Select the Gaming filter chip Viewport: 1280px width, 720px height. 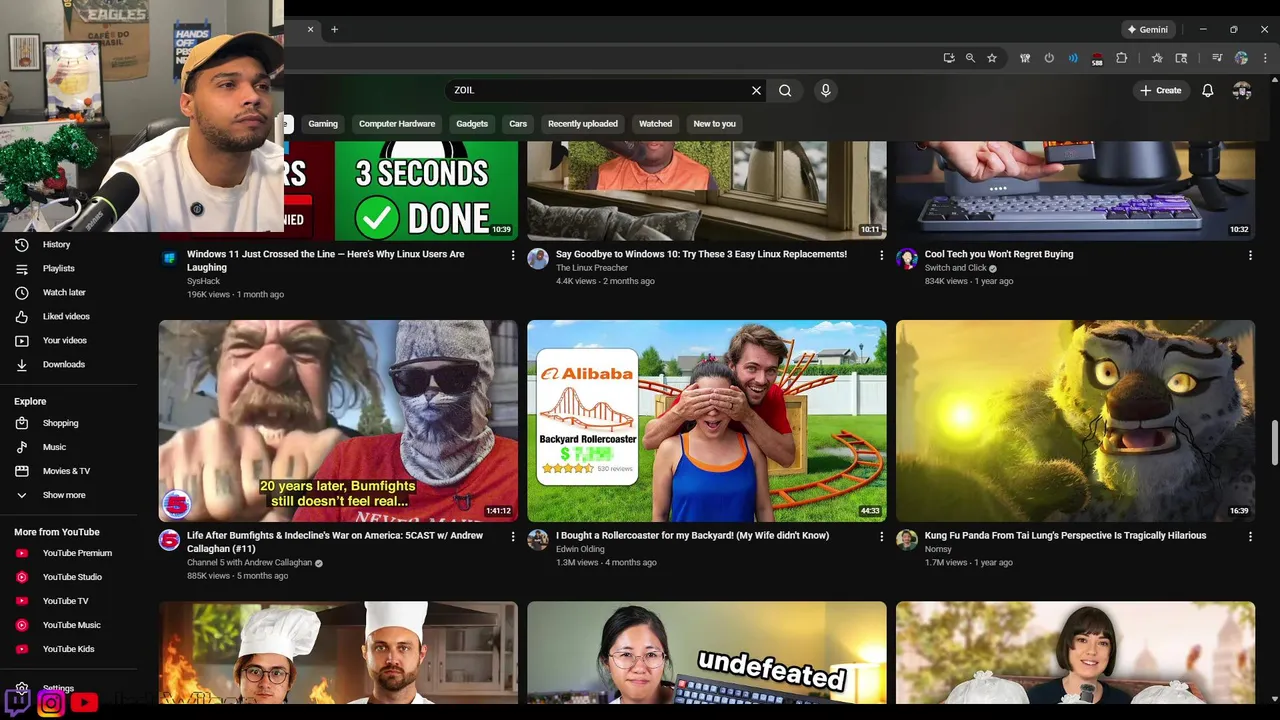(323, 124)
